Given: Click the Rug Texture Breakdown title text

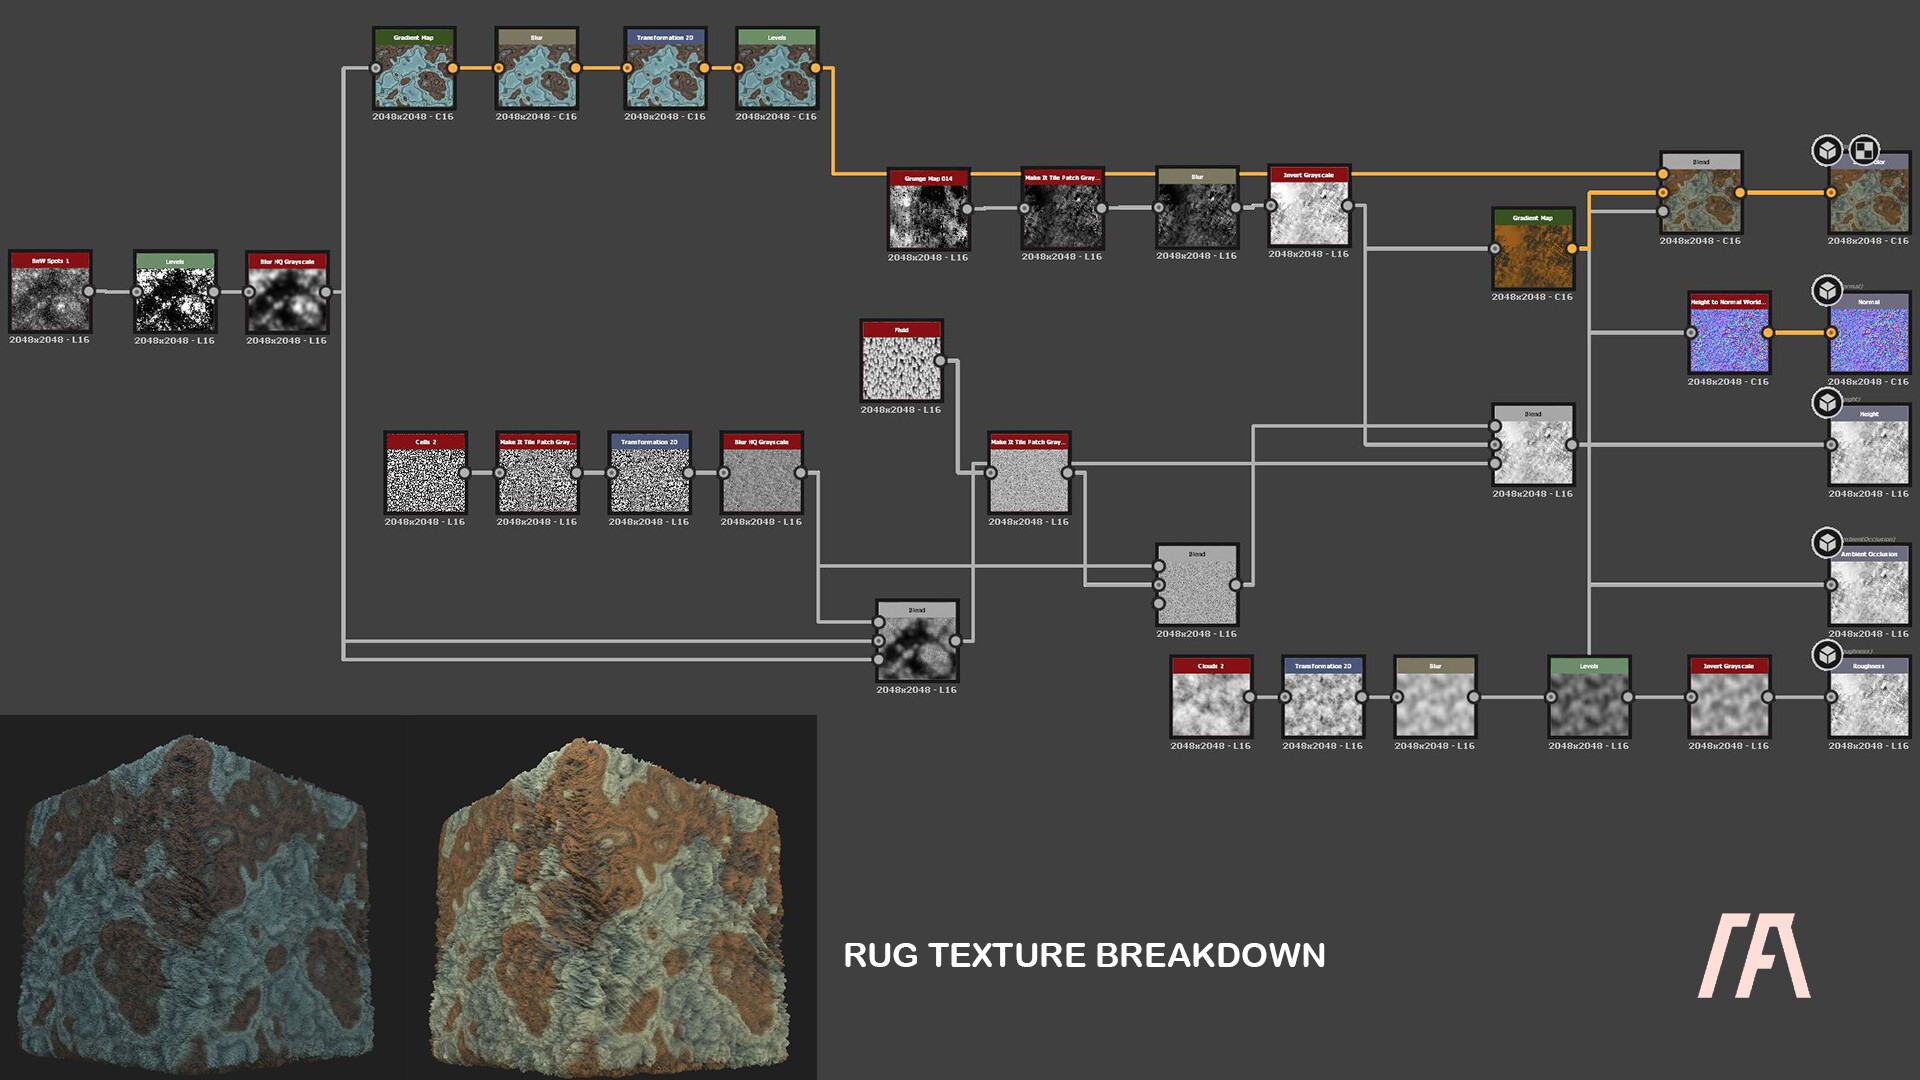Looking at the screenshot, I should (x=1084, y=955).
